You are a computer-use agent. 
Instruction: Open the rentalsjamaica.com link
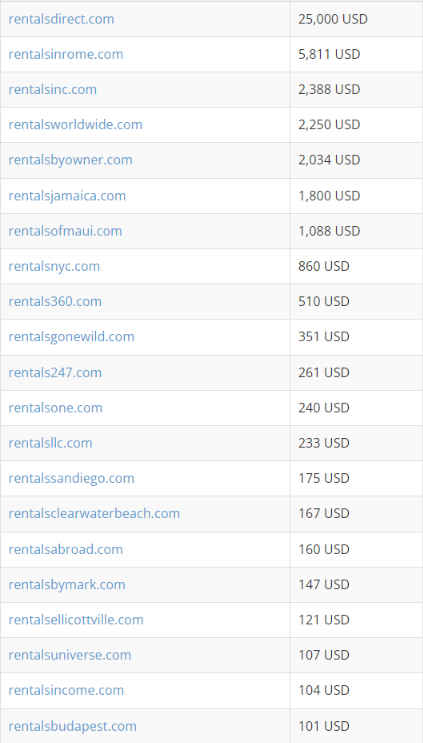67,195
